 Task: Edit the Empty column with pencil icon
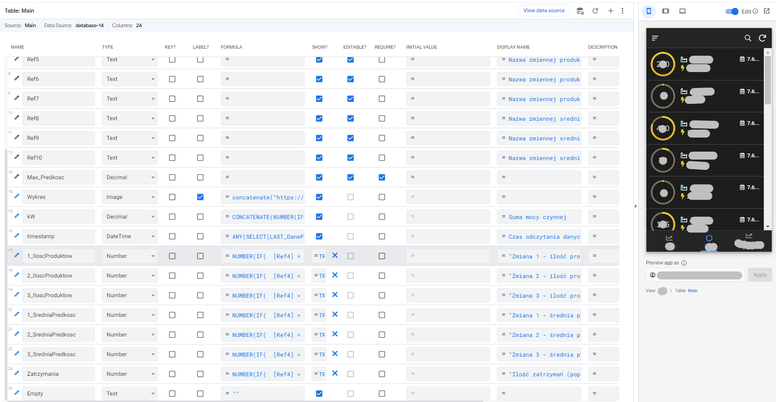[x=16, y=393]
